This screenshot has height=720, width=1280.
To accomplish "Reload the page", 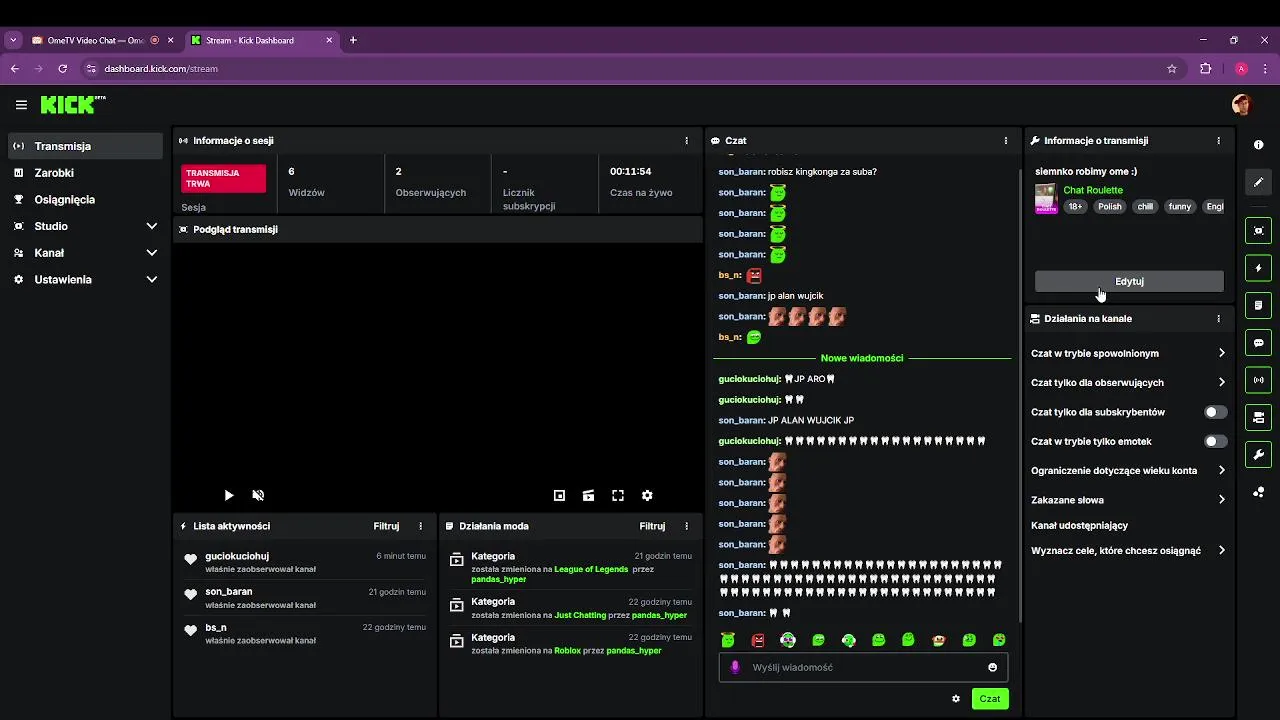I will coord(62,69).
